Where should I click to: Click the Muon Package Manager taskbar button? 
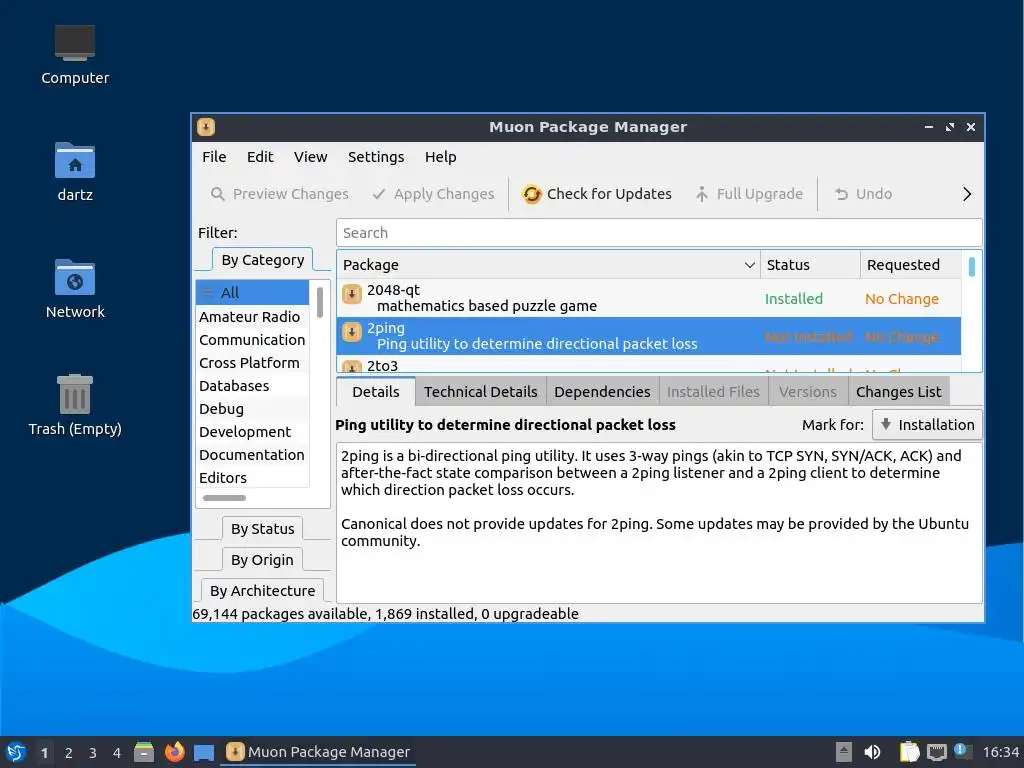point(320,752)
